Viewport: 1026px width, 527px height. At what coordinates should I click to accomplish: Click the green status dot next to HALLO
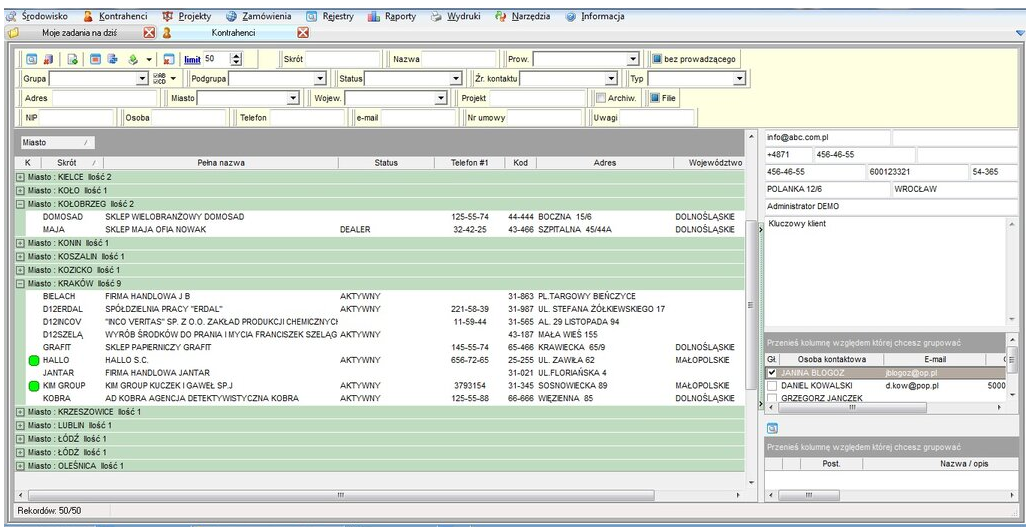pos(33,360)
